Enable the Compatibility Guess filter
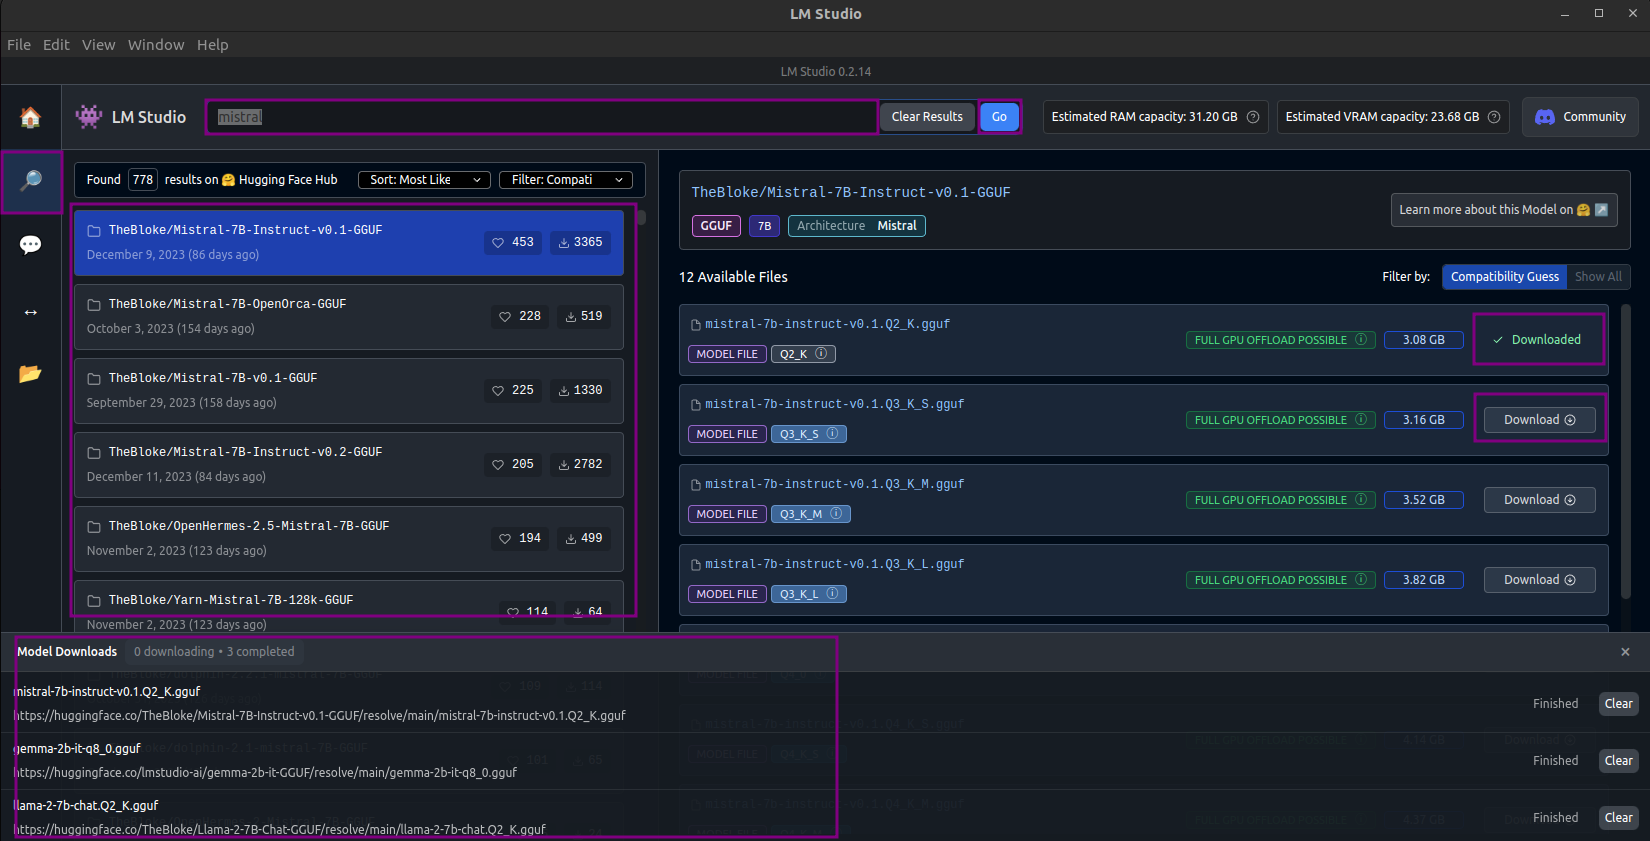The height and width of the screenshot is (841, 1650). coord(1504,277)
